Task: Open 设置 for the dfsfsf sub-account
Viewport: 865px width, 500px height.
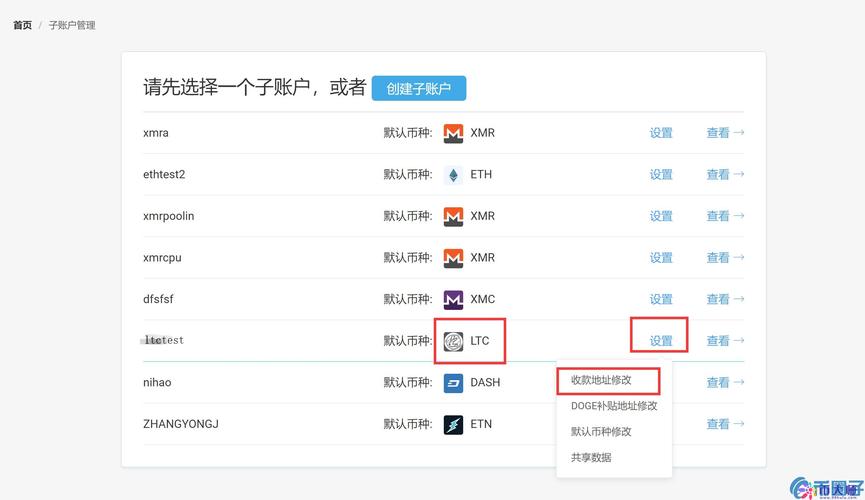Action: pyautogui.click(x=661, y=300)
